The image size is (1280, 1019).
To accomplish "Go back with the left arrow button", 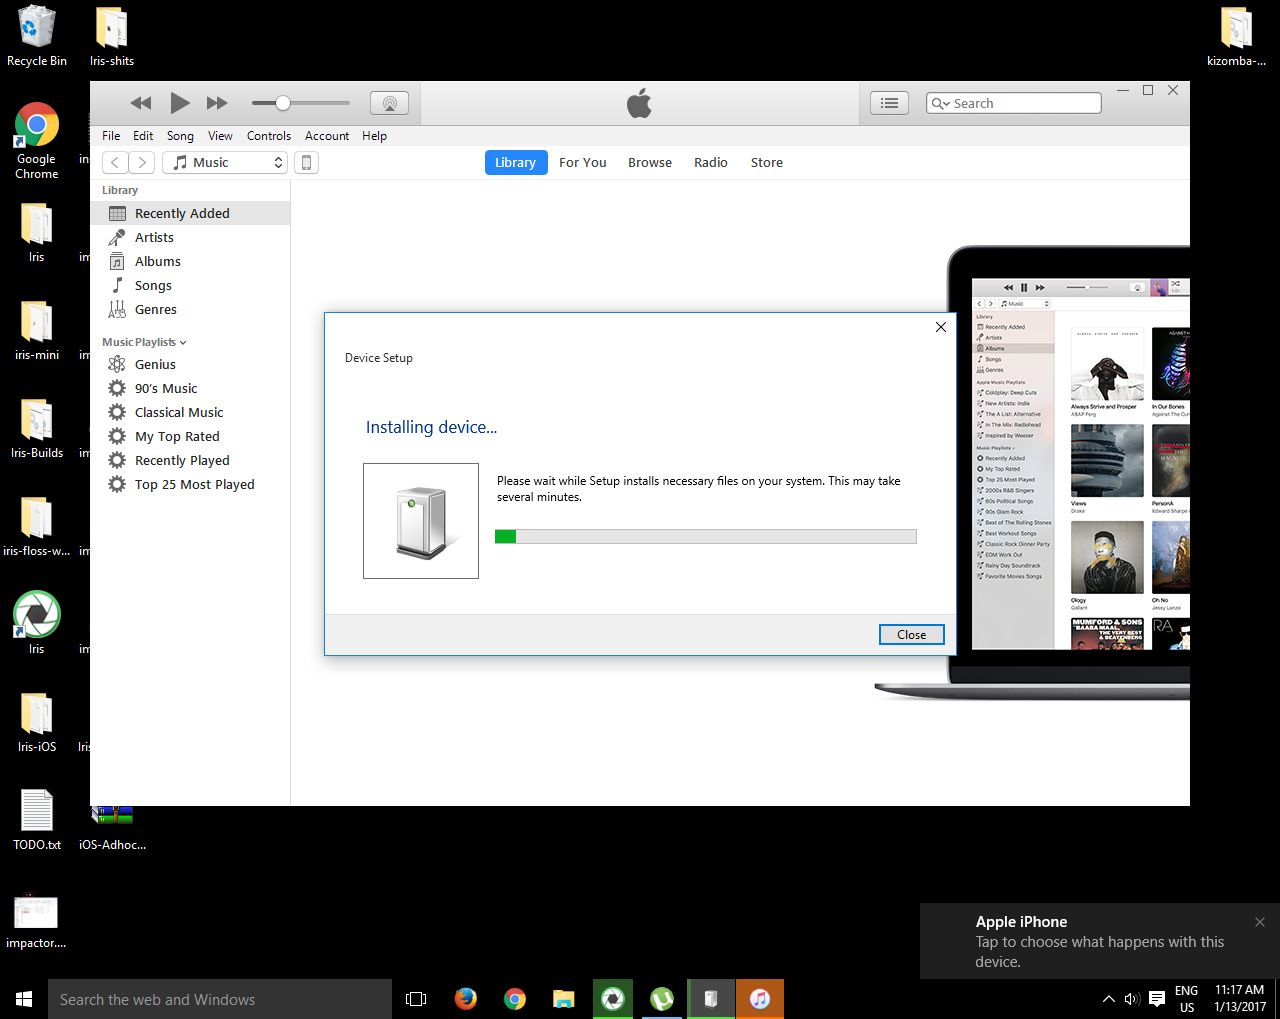I will tap(115, 162).
